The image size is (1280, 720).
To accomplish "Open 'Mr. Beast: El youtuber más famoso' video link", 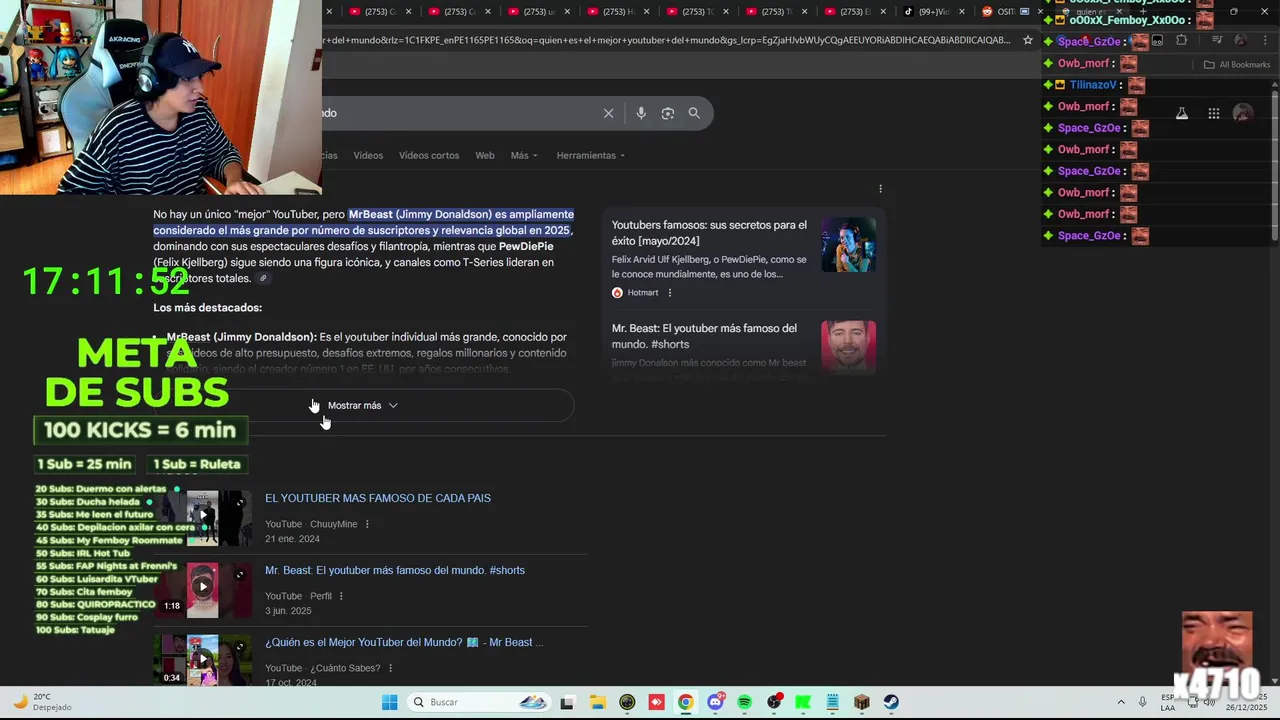I will pos(395,570).
